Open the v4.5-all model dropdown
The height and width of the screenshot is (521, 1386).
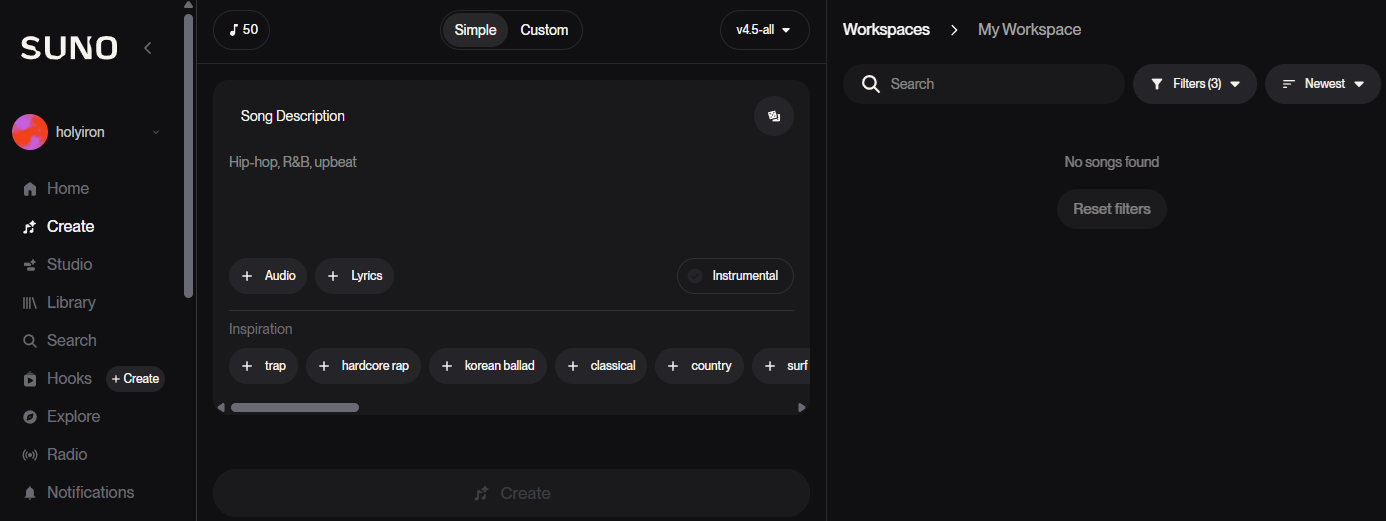click(764, 30)
